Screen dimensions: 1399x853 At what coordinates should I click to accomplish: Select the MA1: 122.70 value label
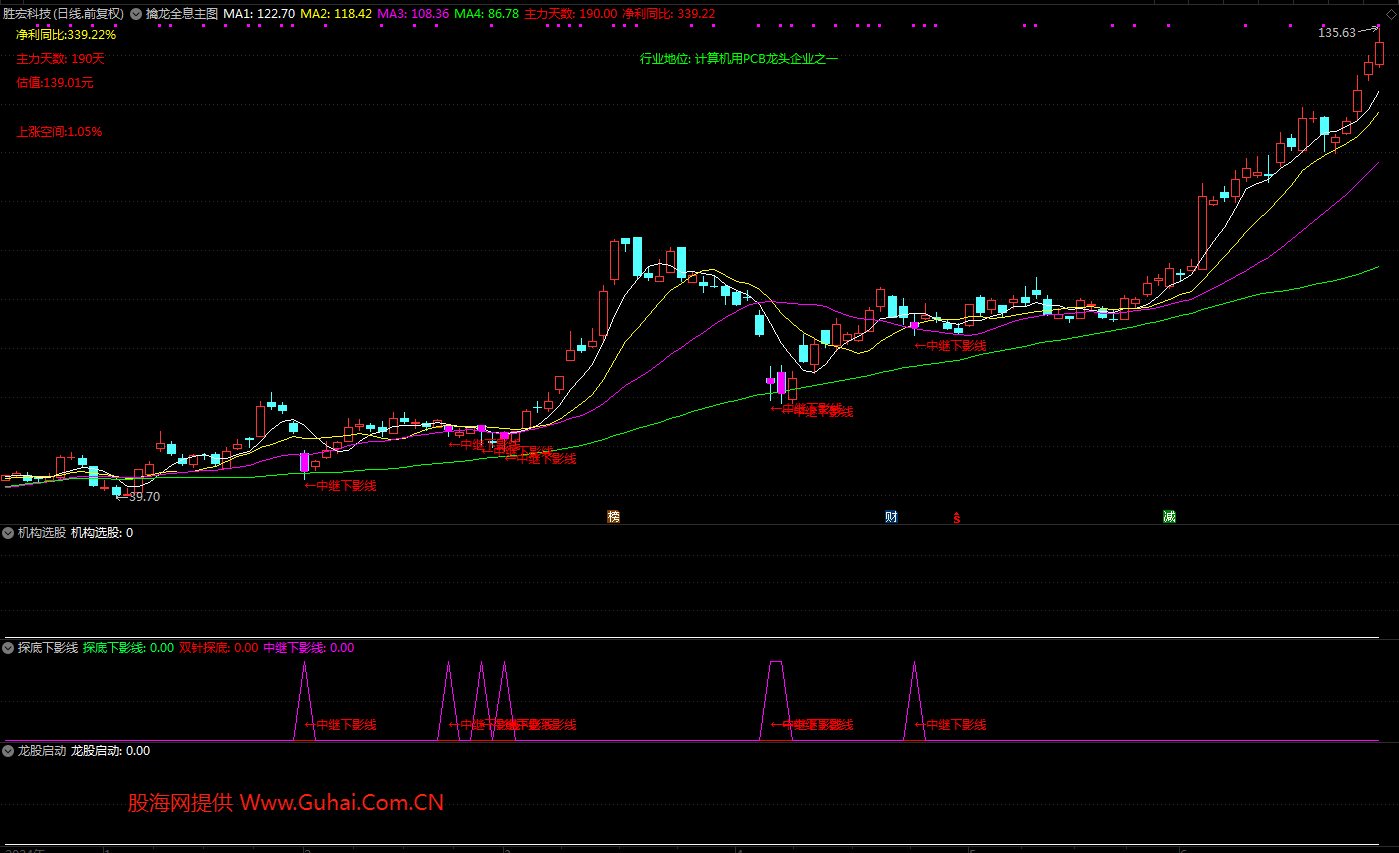259,14
